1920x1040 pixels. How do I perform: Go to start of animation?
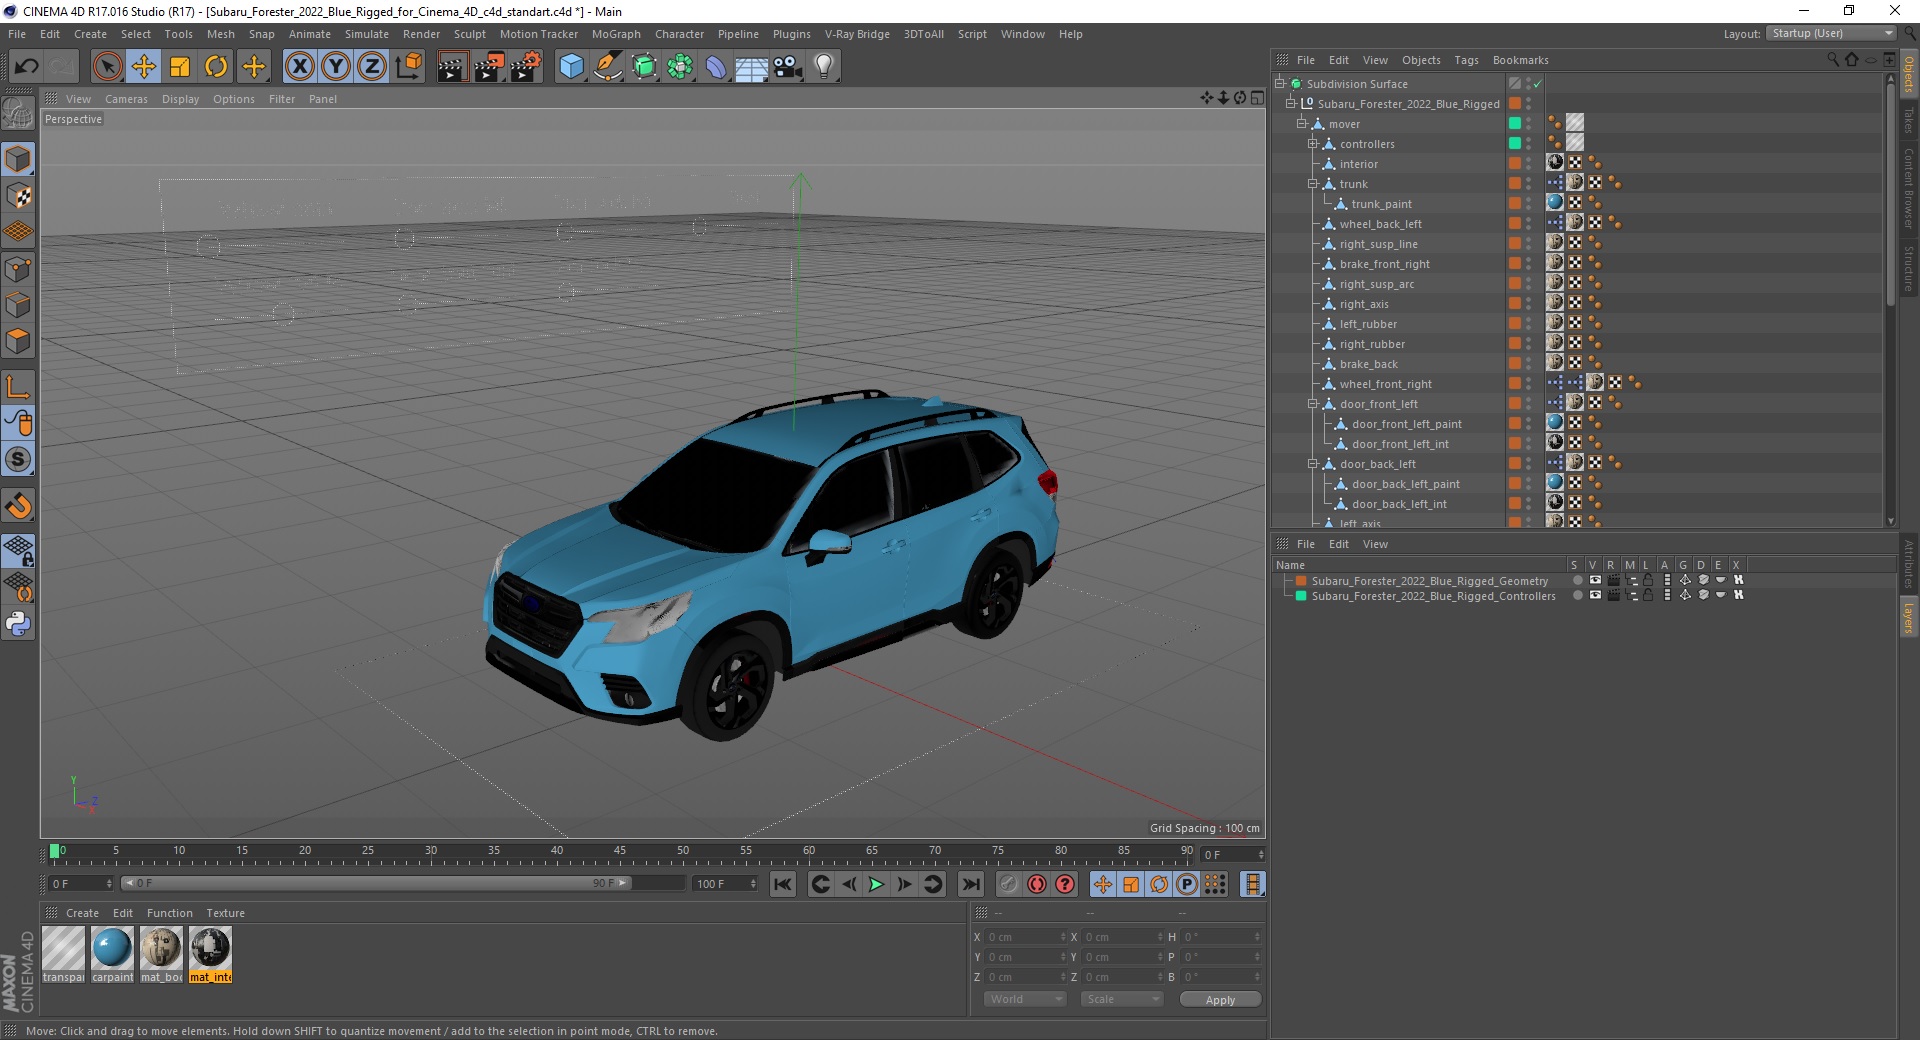(x=783, y=884)
